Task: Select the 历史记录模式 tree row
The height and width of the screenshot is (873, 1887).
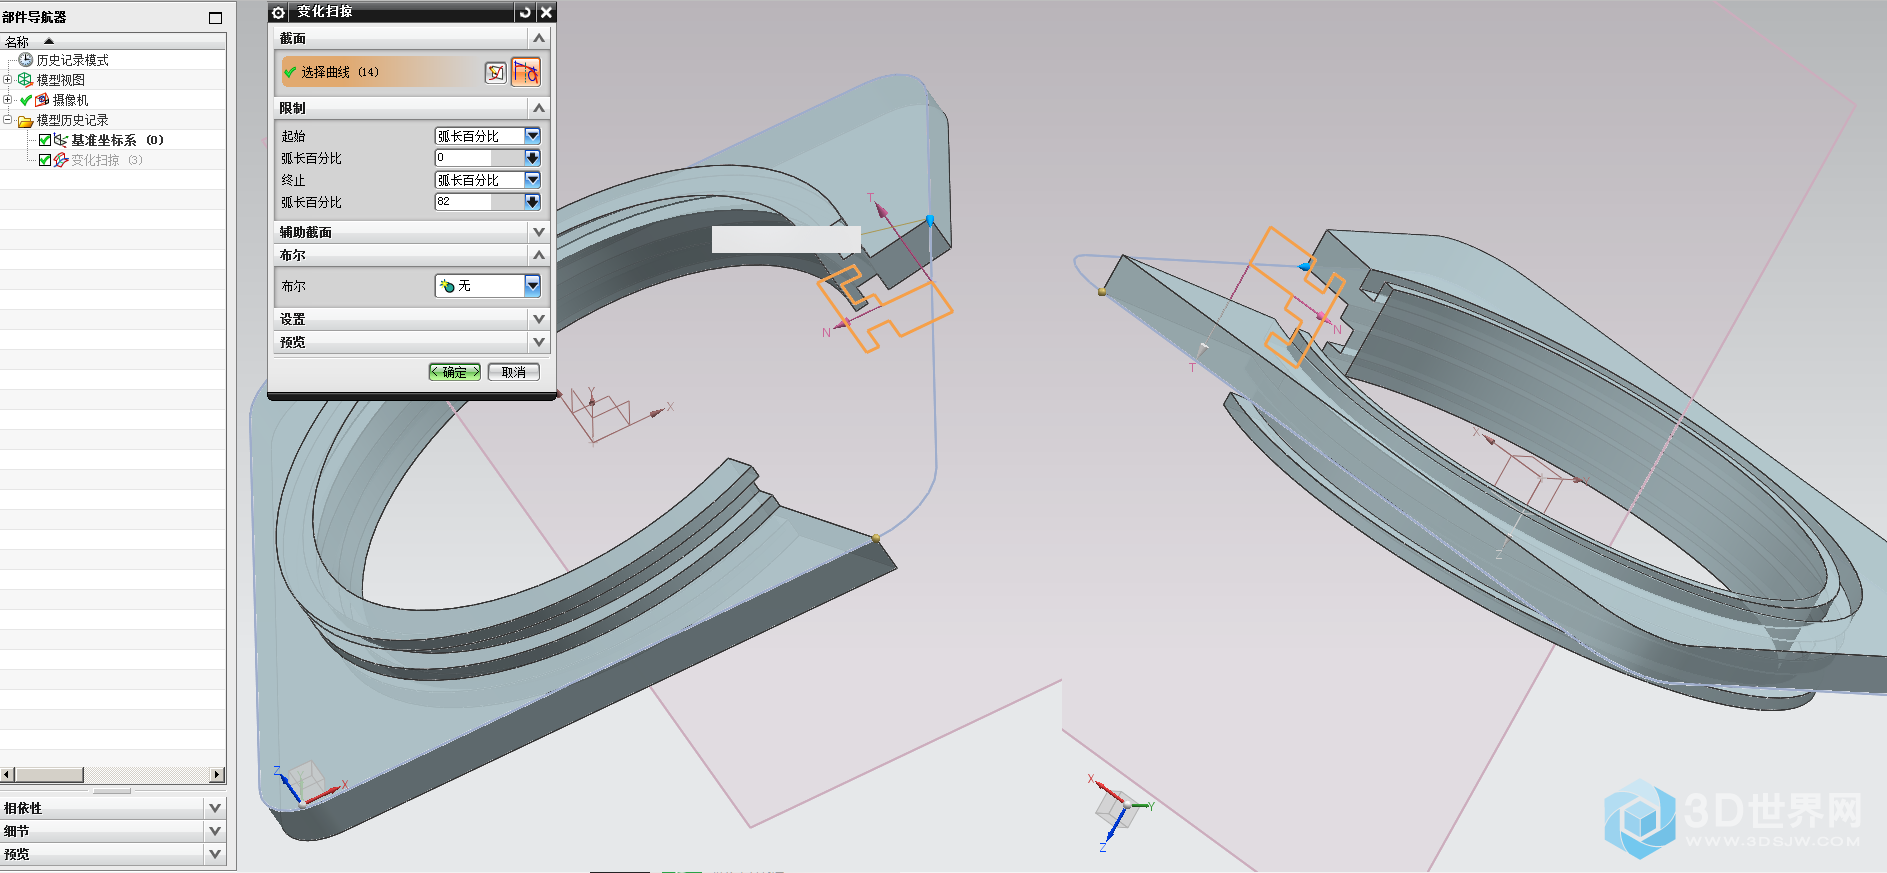Action: 113,60
